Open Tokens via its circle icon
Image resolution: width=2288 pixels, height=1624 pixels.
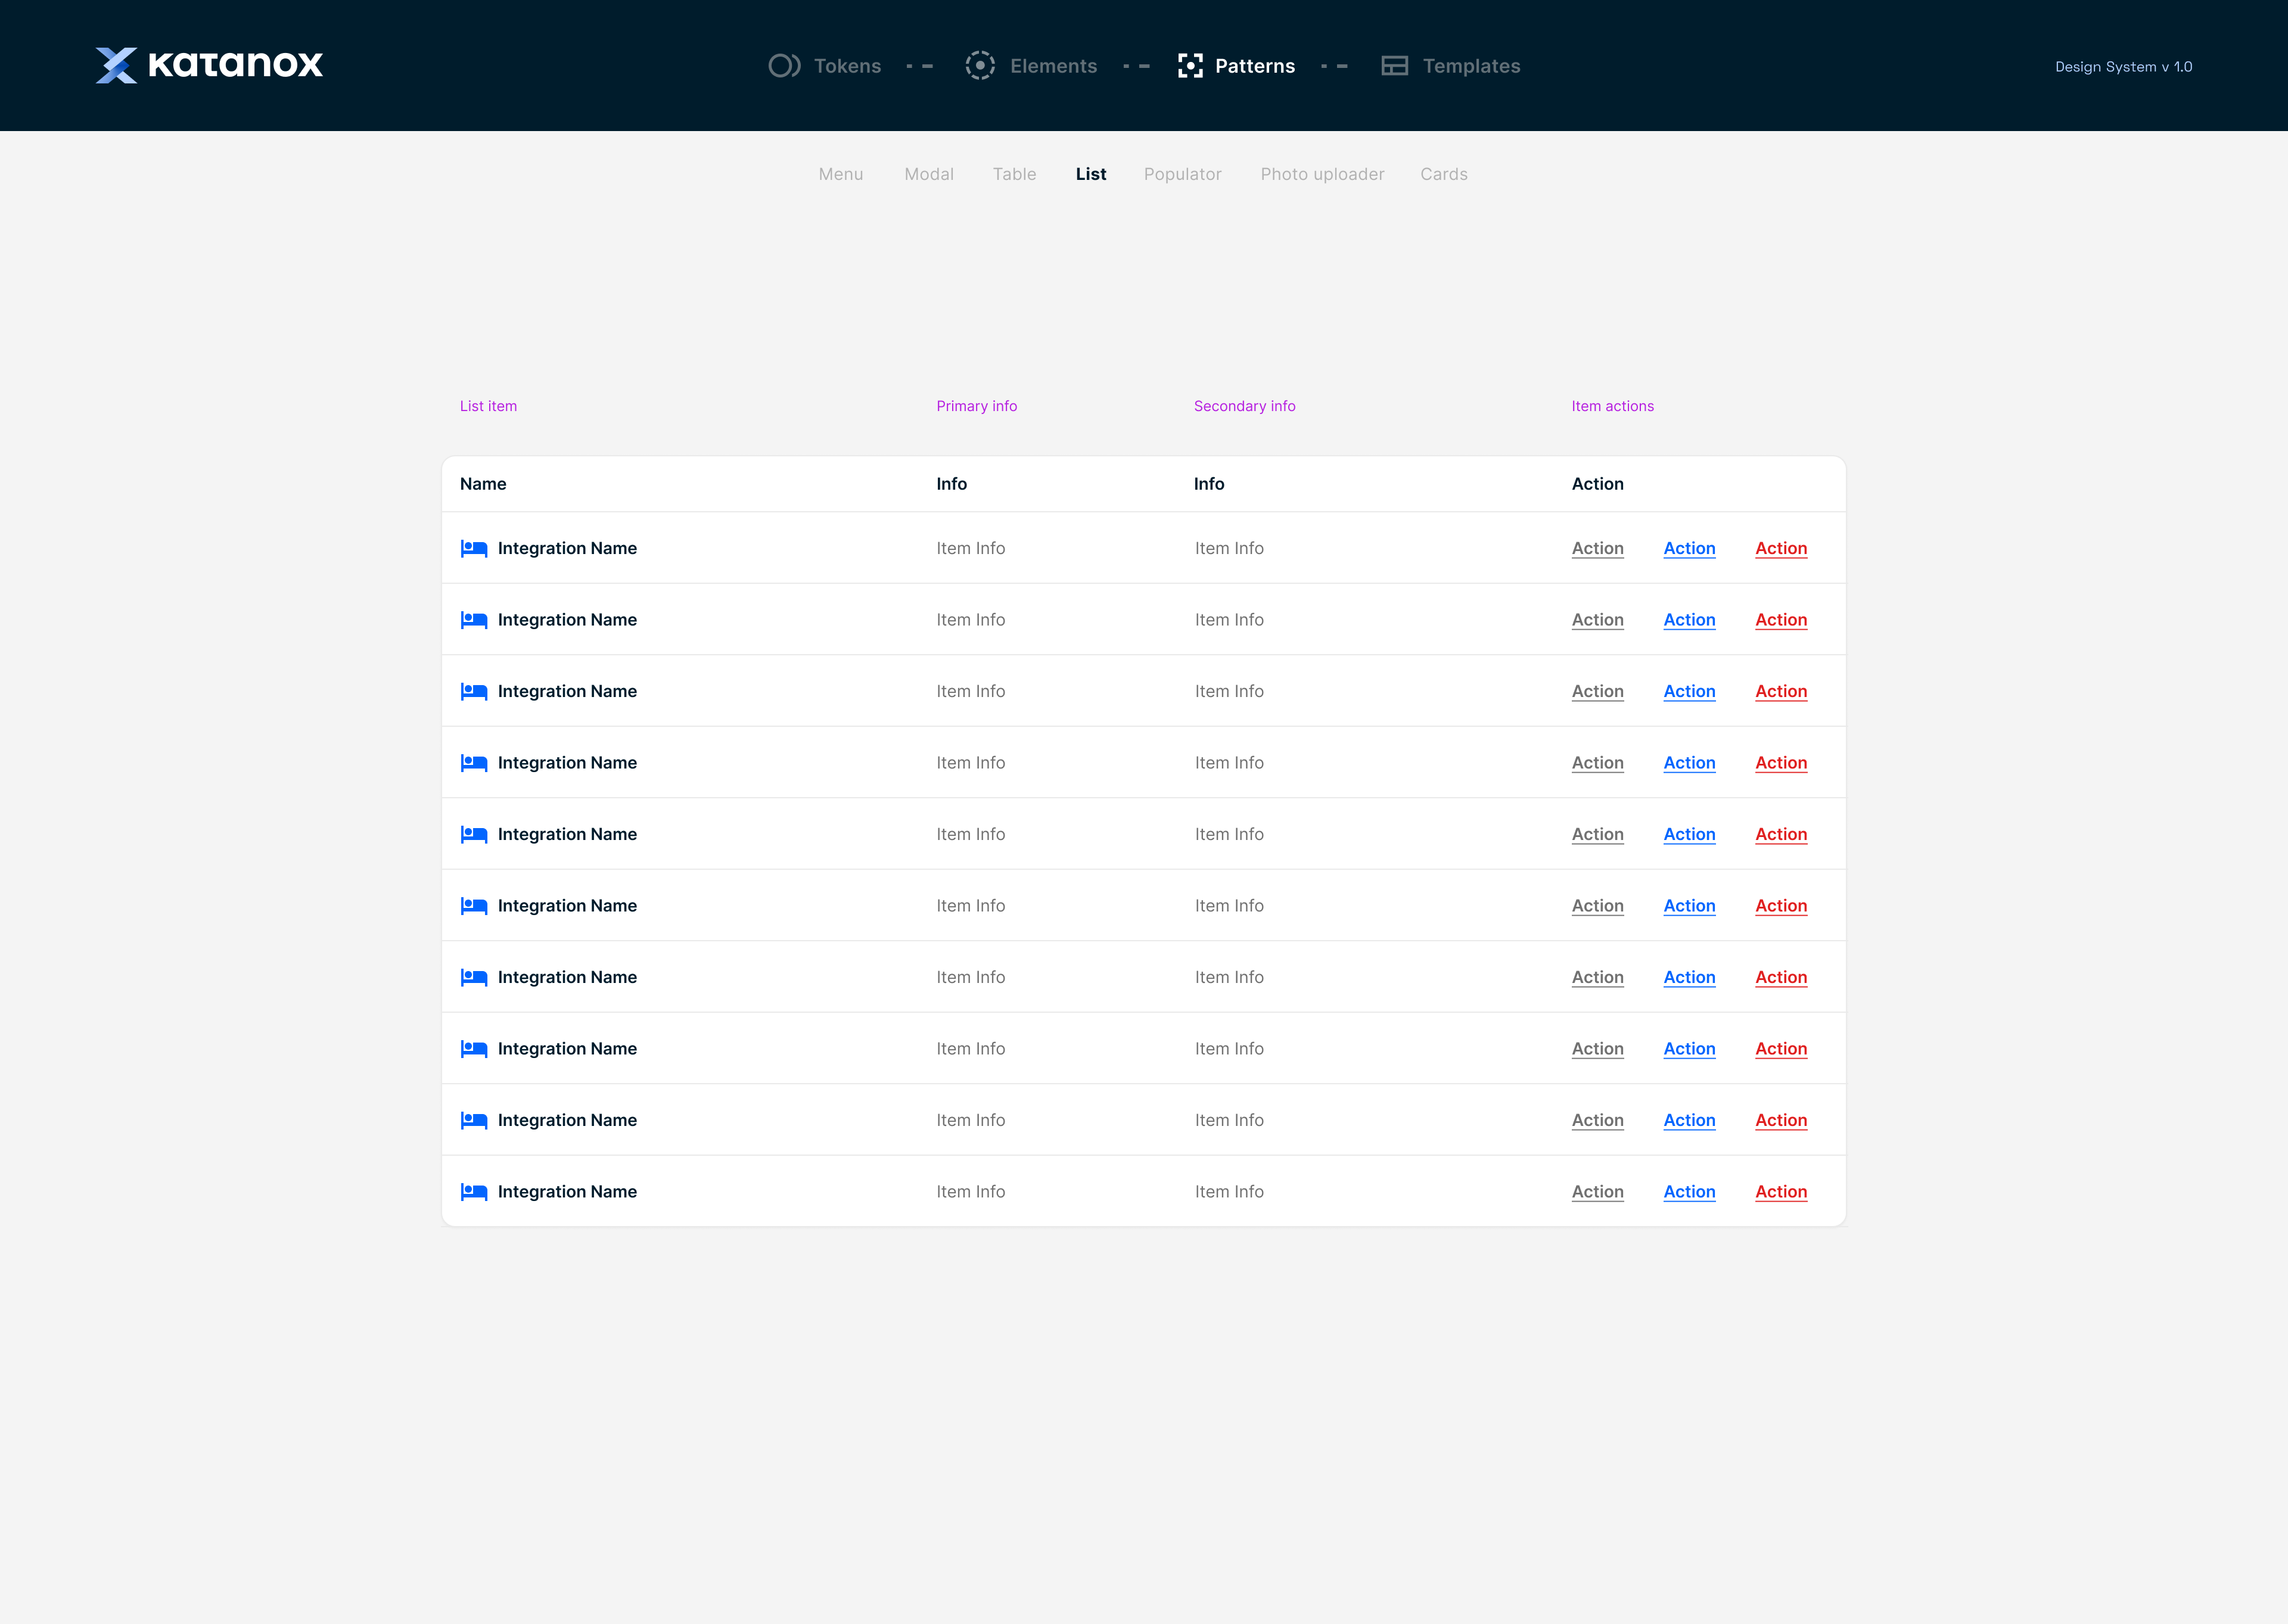point(784,66)
